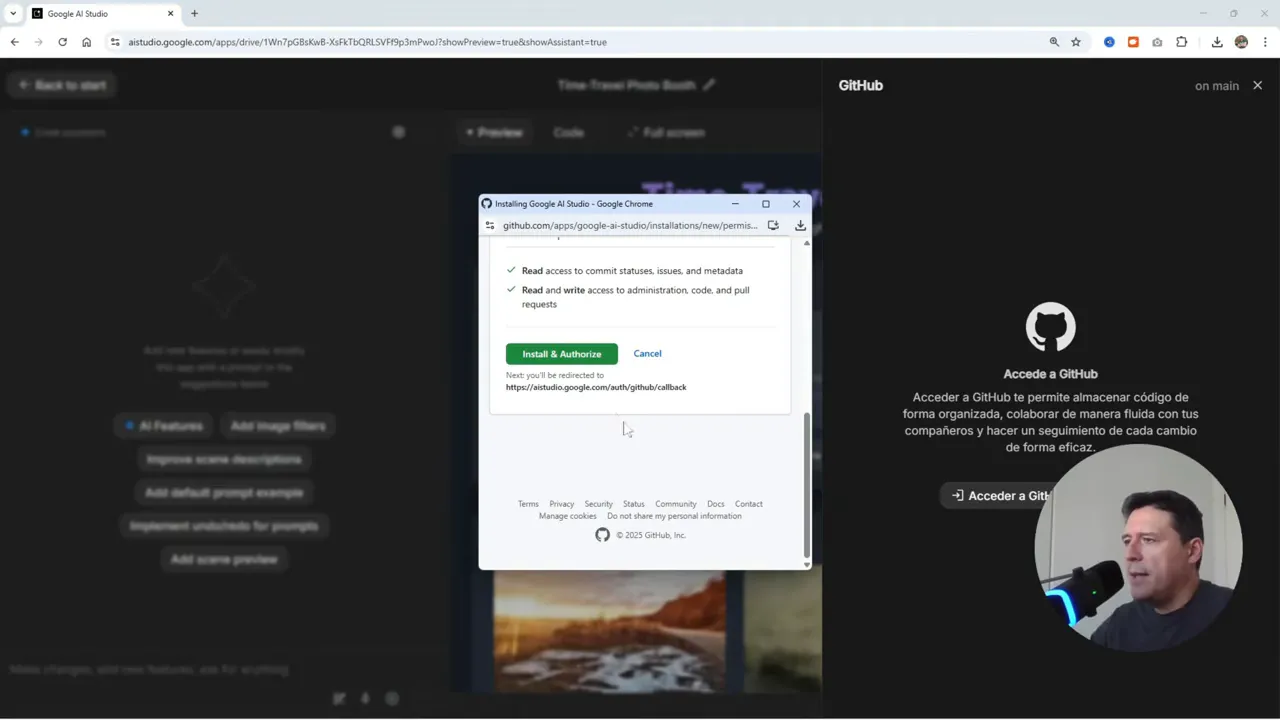Click the GitHub logo in the popup footer

tap(602, 535)
